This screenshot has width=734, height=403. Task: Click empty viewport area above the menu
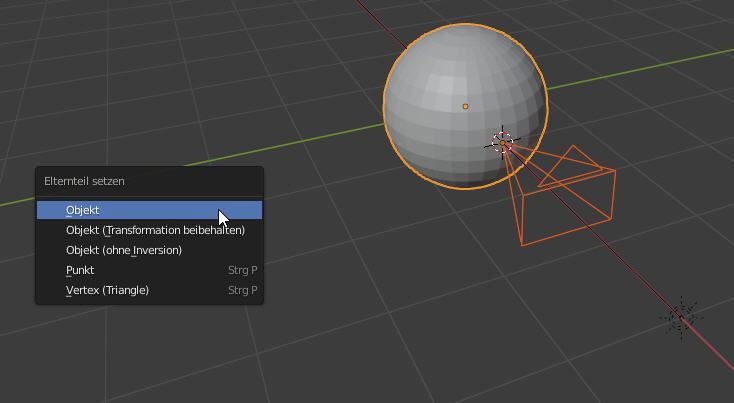(x=150, y=80)
